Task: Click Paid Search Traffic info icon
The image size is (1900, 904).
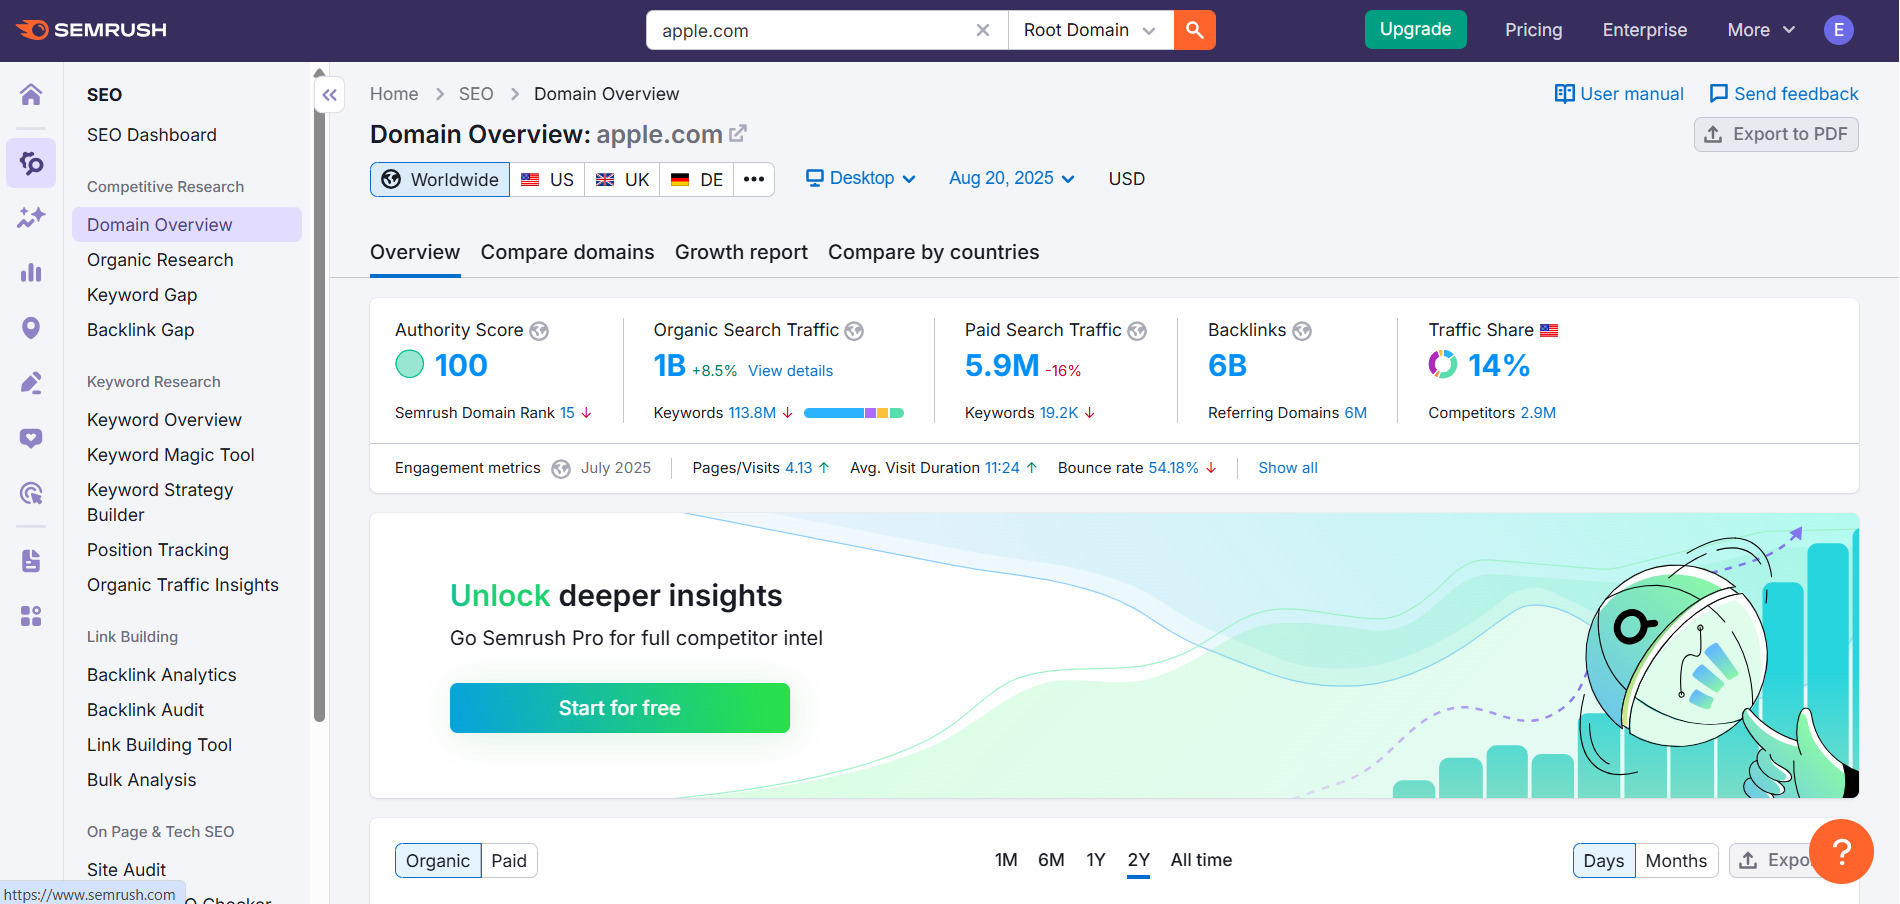Action: 1137,331
